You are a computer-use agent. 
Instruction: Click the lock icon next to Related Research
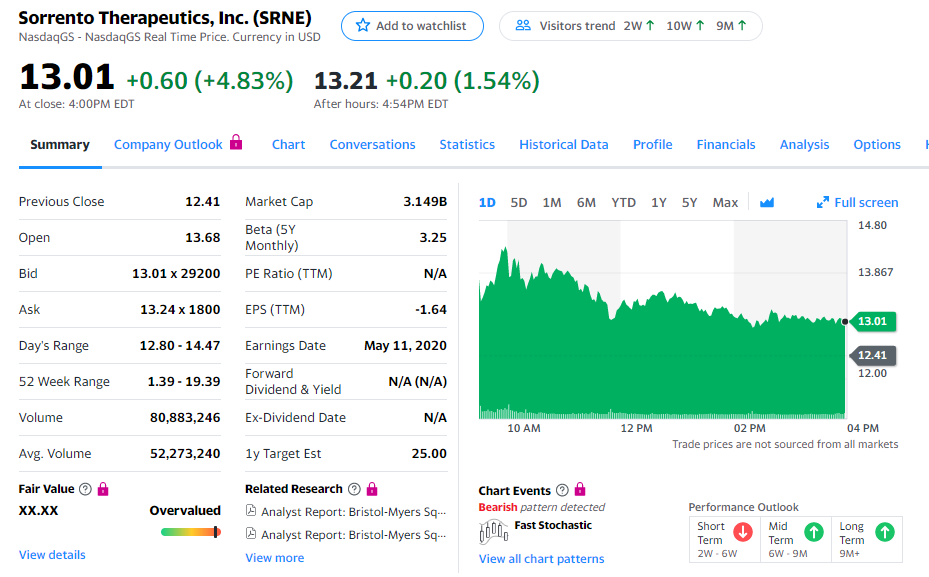coord(372,489)
